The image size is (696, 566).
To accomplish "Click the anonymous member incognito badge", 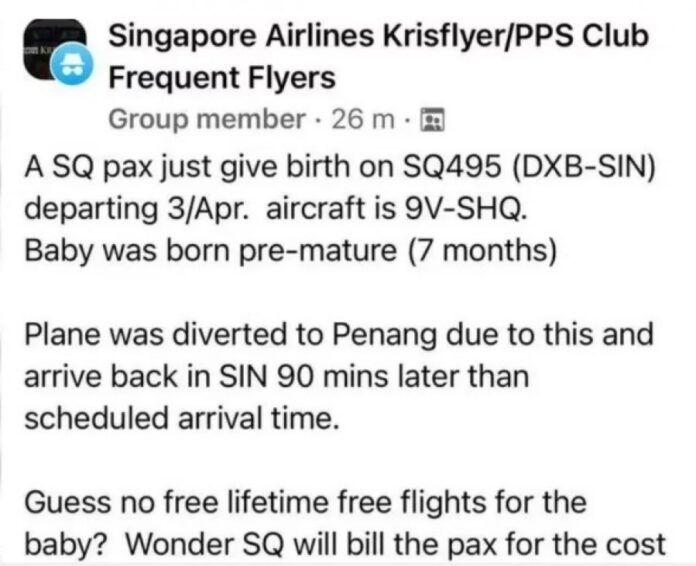I will click(x=72, y=64).
